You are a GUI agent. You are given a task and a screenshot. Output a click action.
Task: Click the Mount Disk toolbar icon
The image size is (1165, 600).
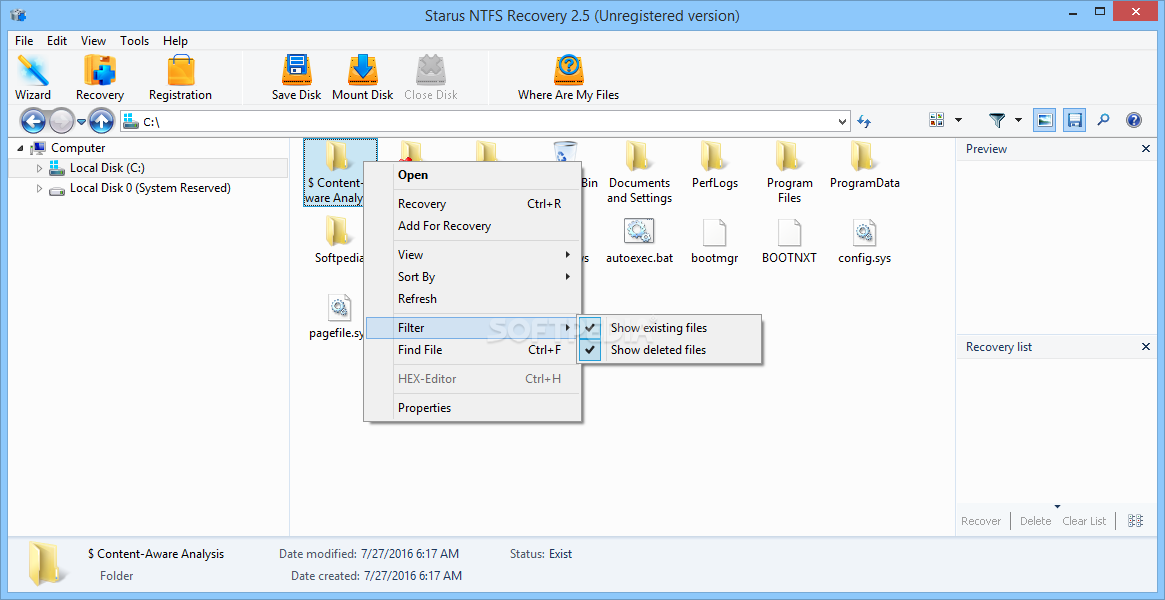pos(363,77)
